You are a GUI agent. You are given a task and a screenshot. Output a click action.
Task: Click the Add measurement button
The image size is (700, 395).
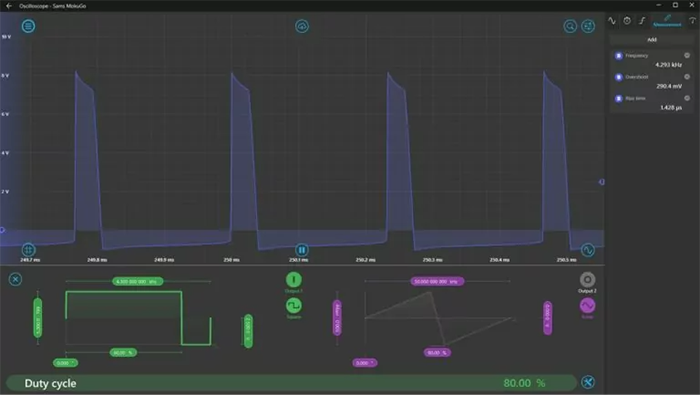[652, 40]
